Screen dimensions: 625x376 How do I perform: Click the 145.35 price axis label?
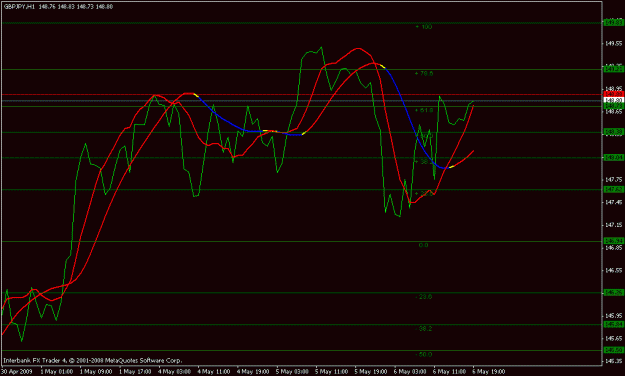point(614,361)
